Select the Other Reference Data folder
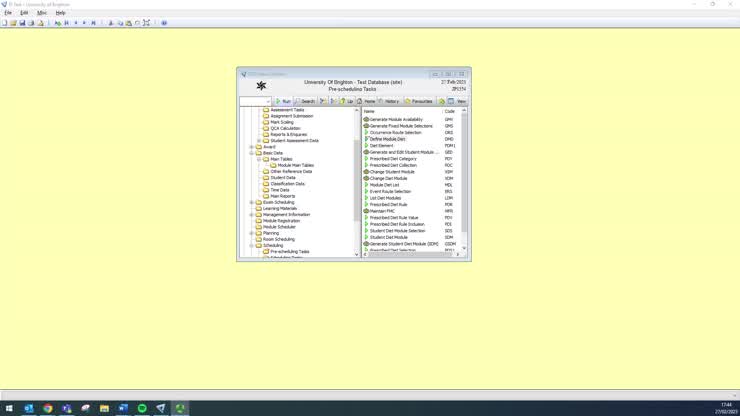Viewport: 740px width, 416px height. pyautogui.click(x=291, y=171)
